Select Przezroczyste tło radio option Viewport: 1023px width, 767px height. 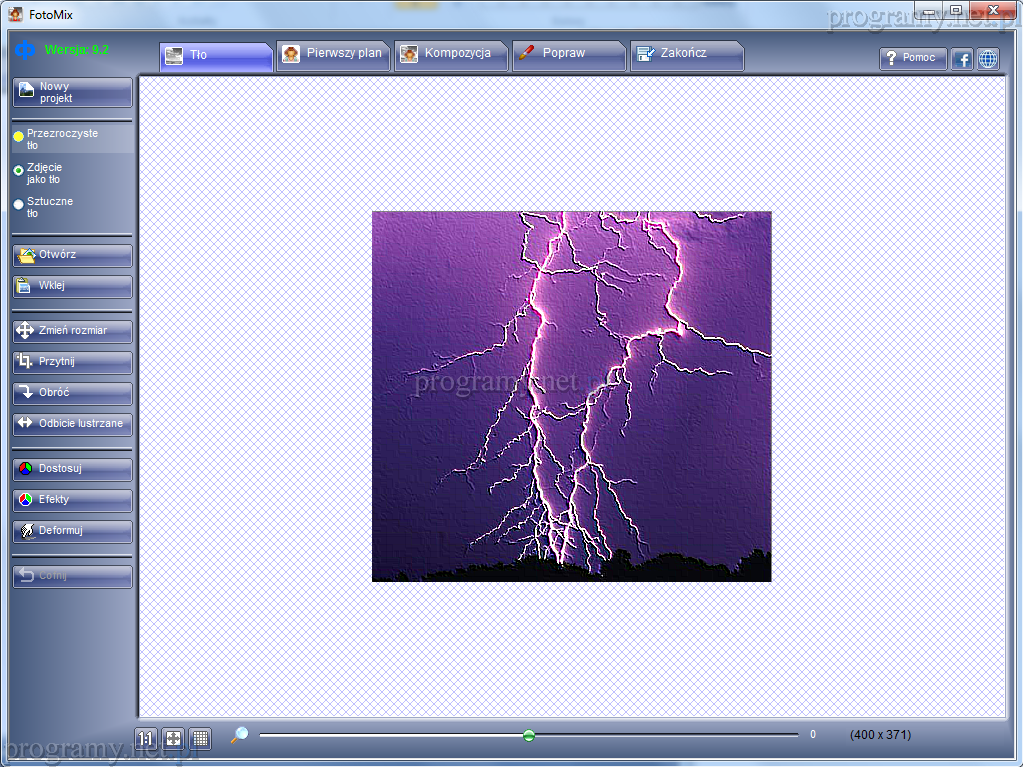pos(18,136)
